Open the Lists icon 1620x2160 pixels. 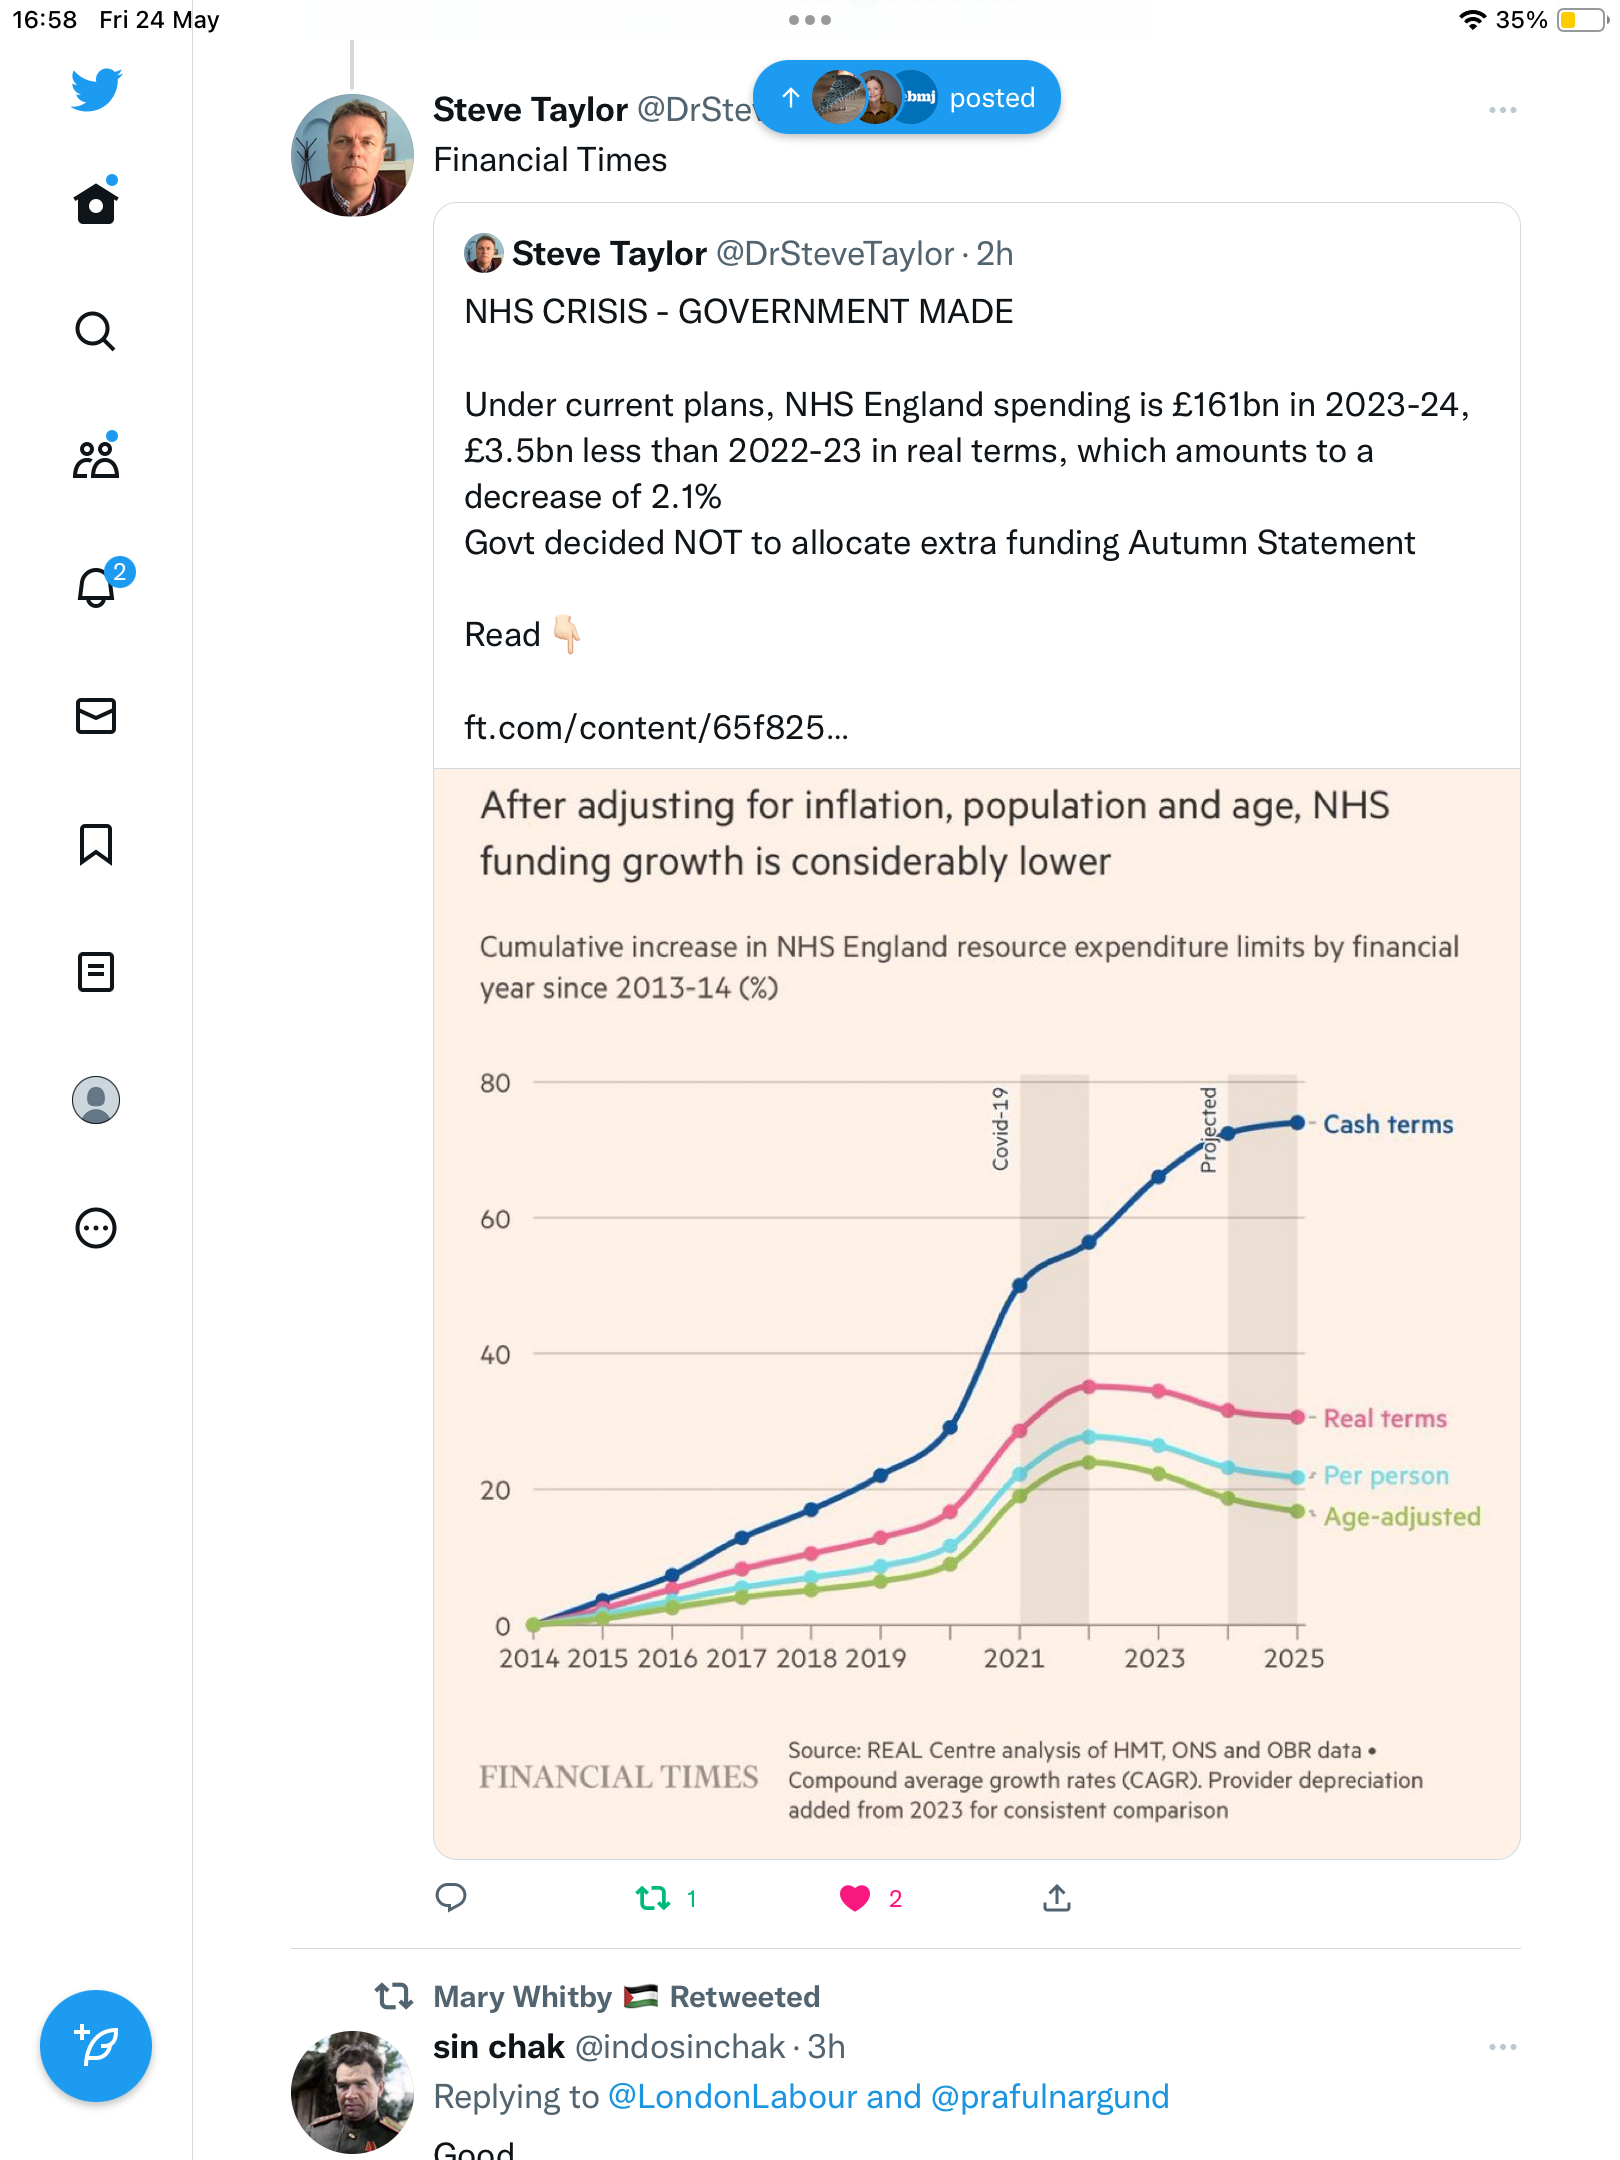click(x=96, y=972)
